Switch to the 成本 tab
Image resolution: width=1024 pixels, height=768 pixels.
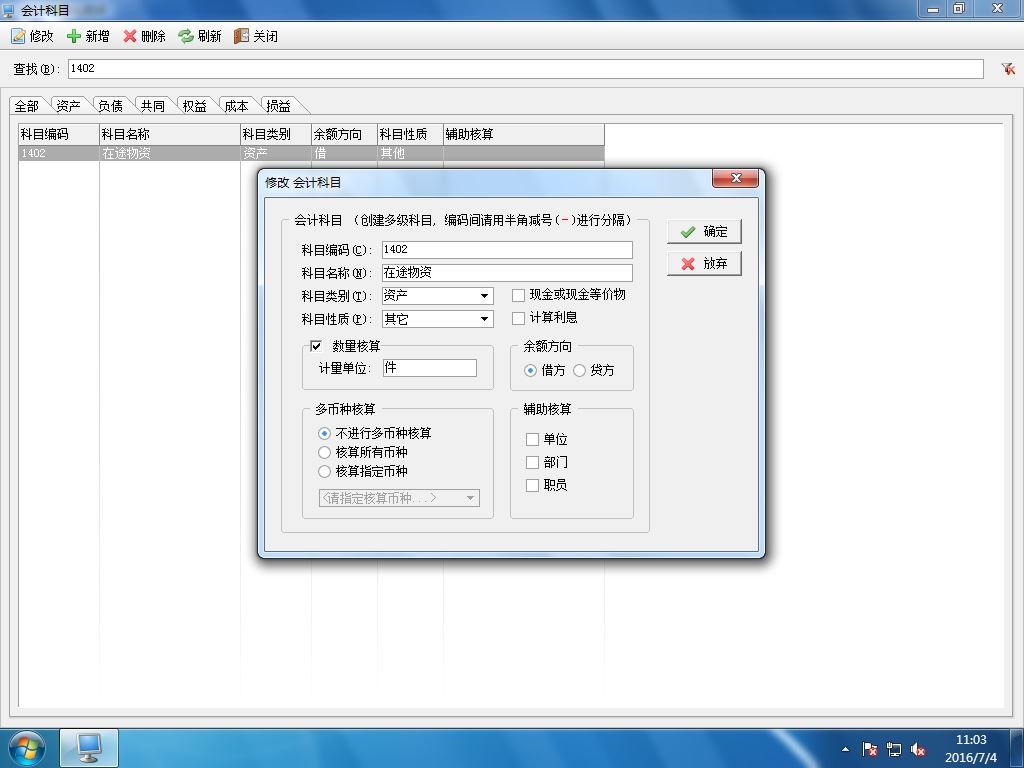(x=236, y=106)
